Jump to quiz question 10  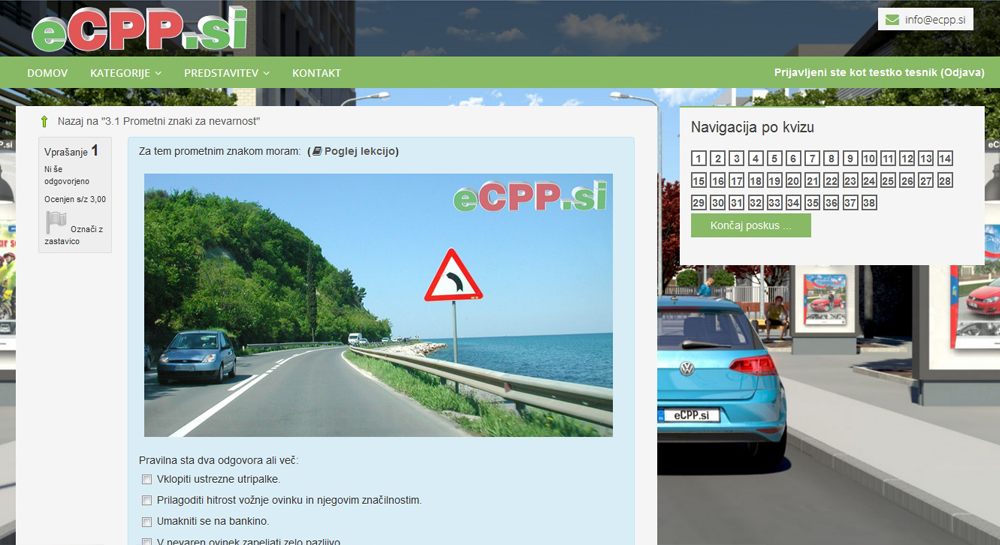click(x=869, y=158)
